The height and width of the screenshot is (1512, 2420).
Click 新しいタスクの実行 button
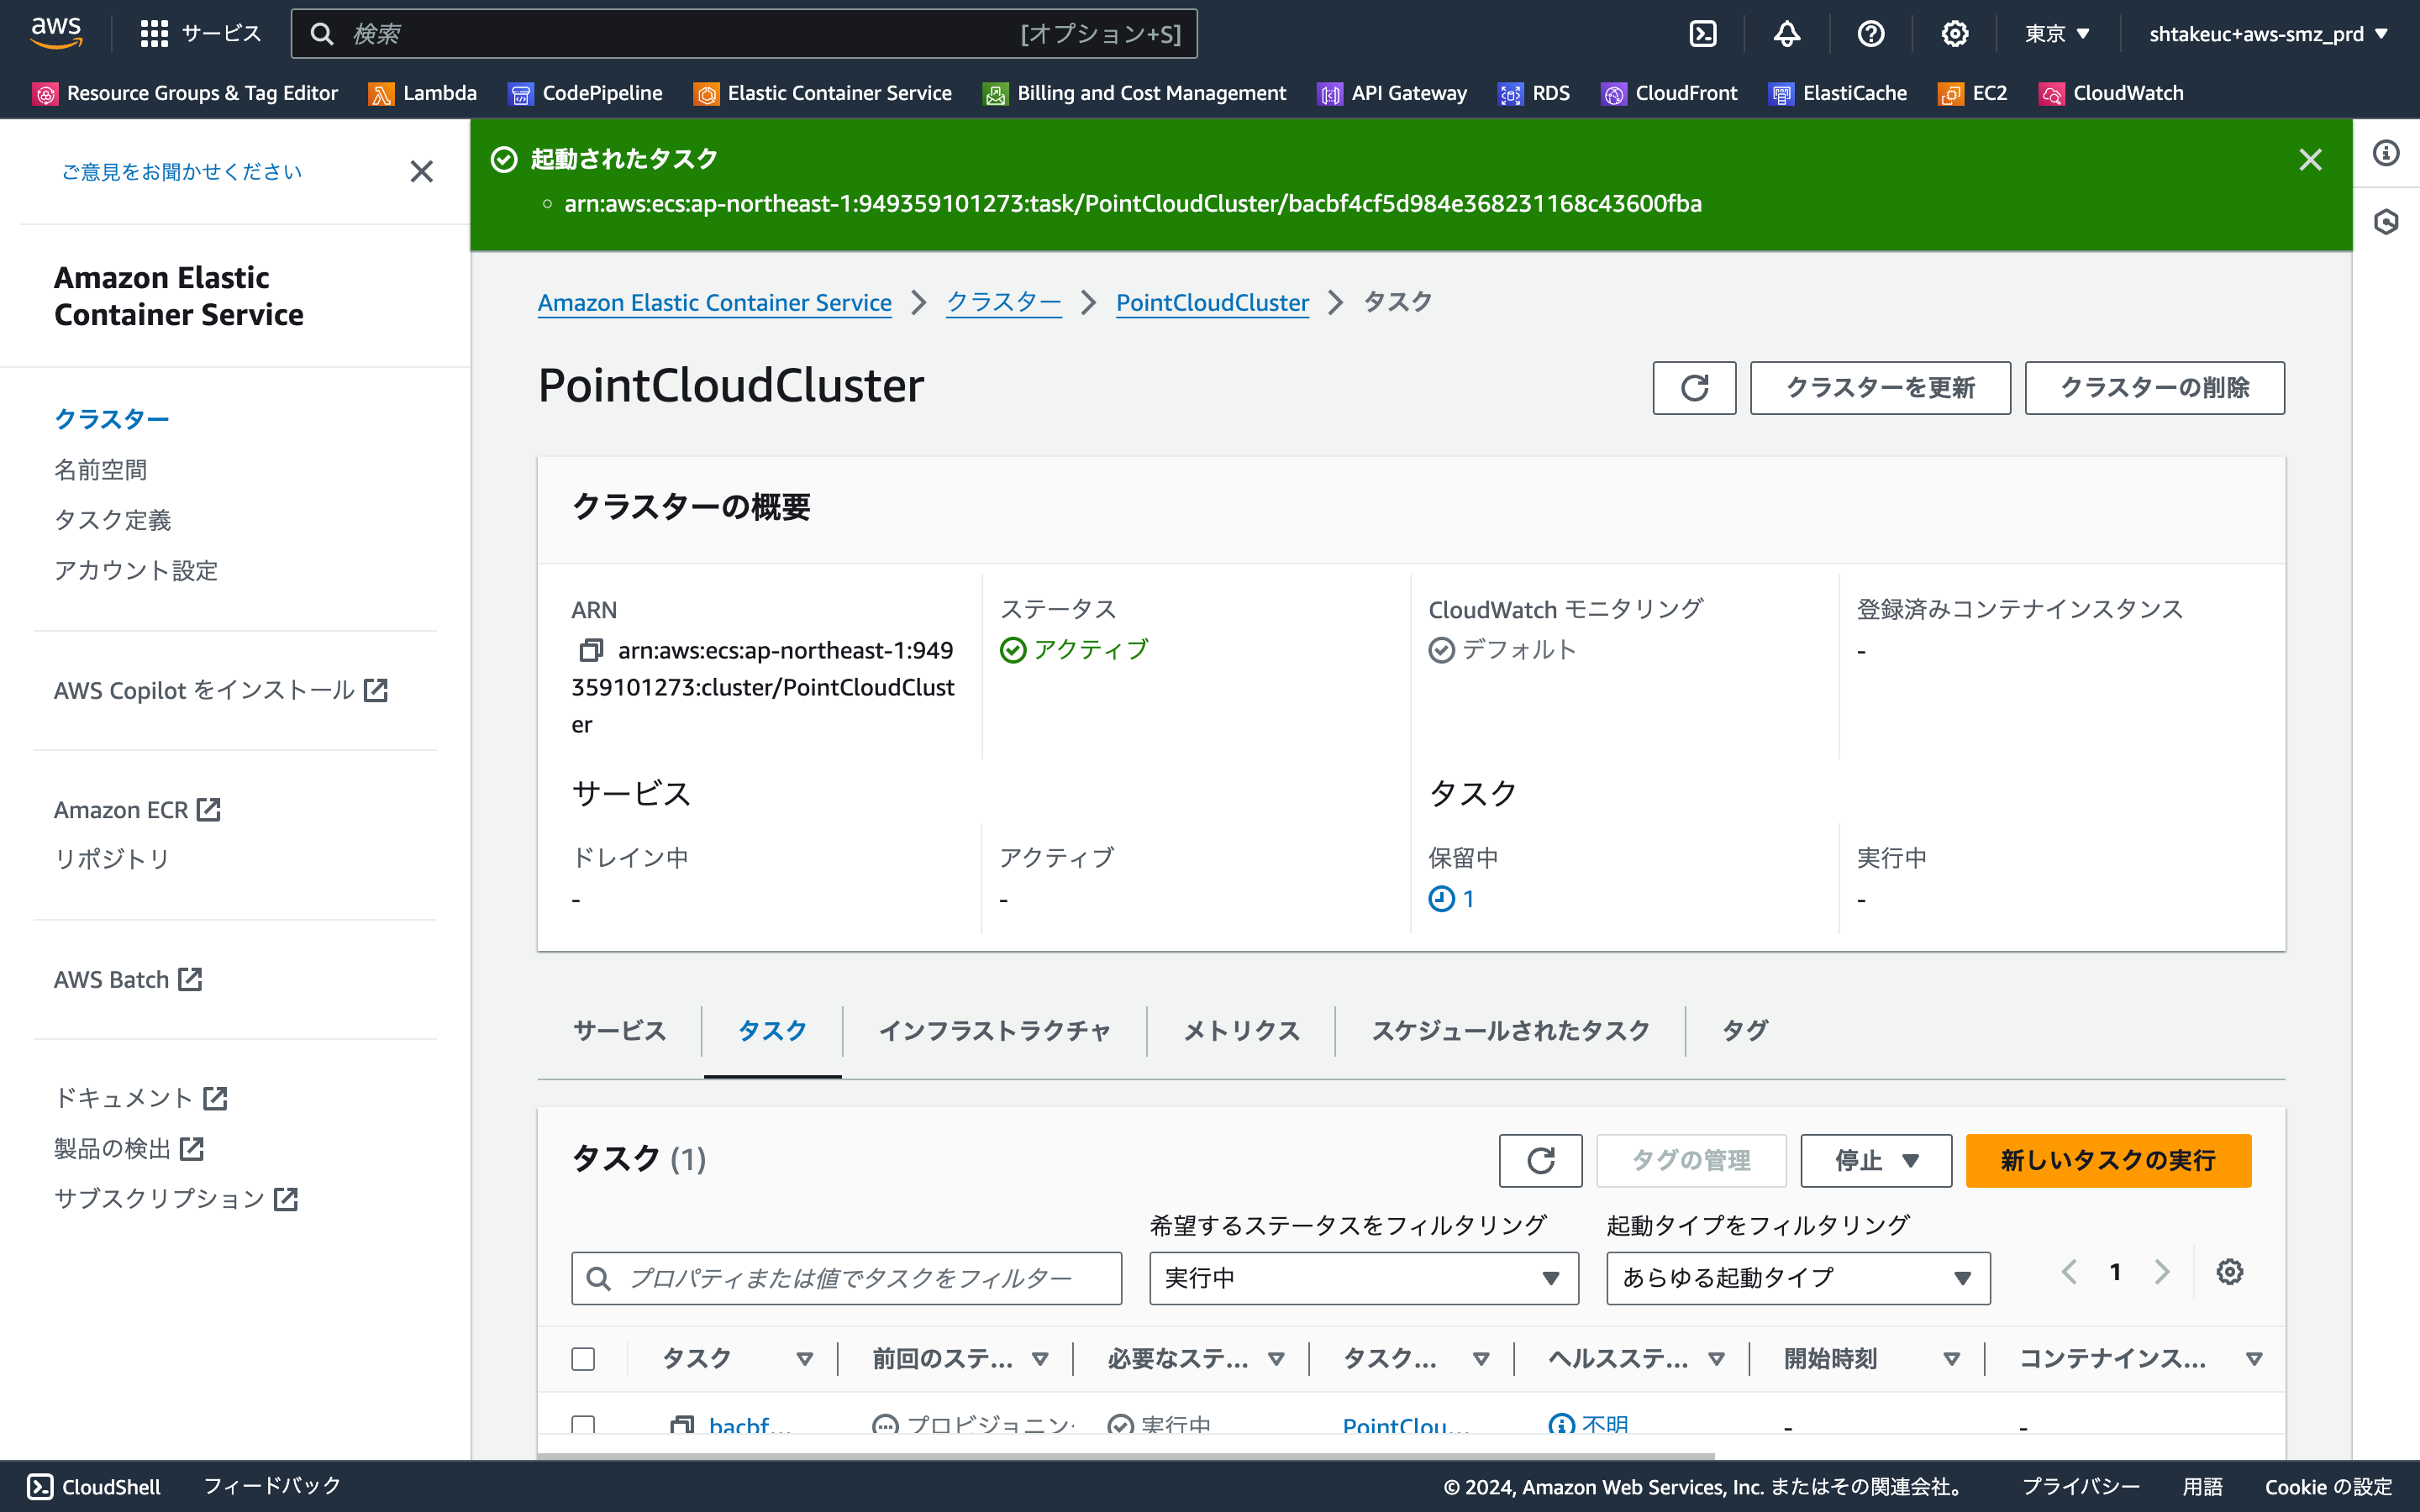click(x=2108, y=1160)
